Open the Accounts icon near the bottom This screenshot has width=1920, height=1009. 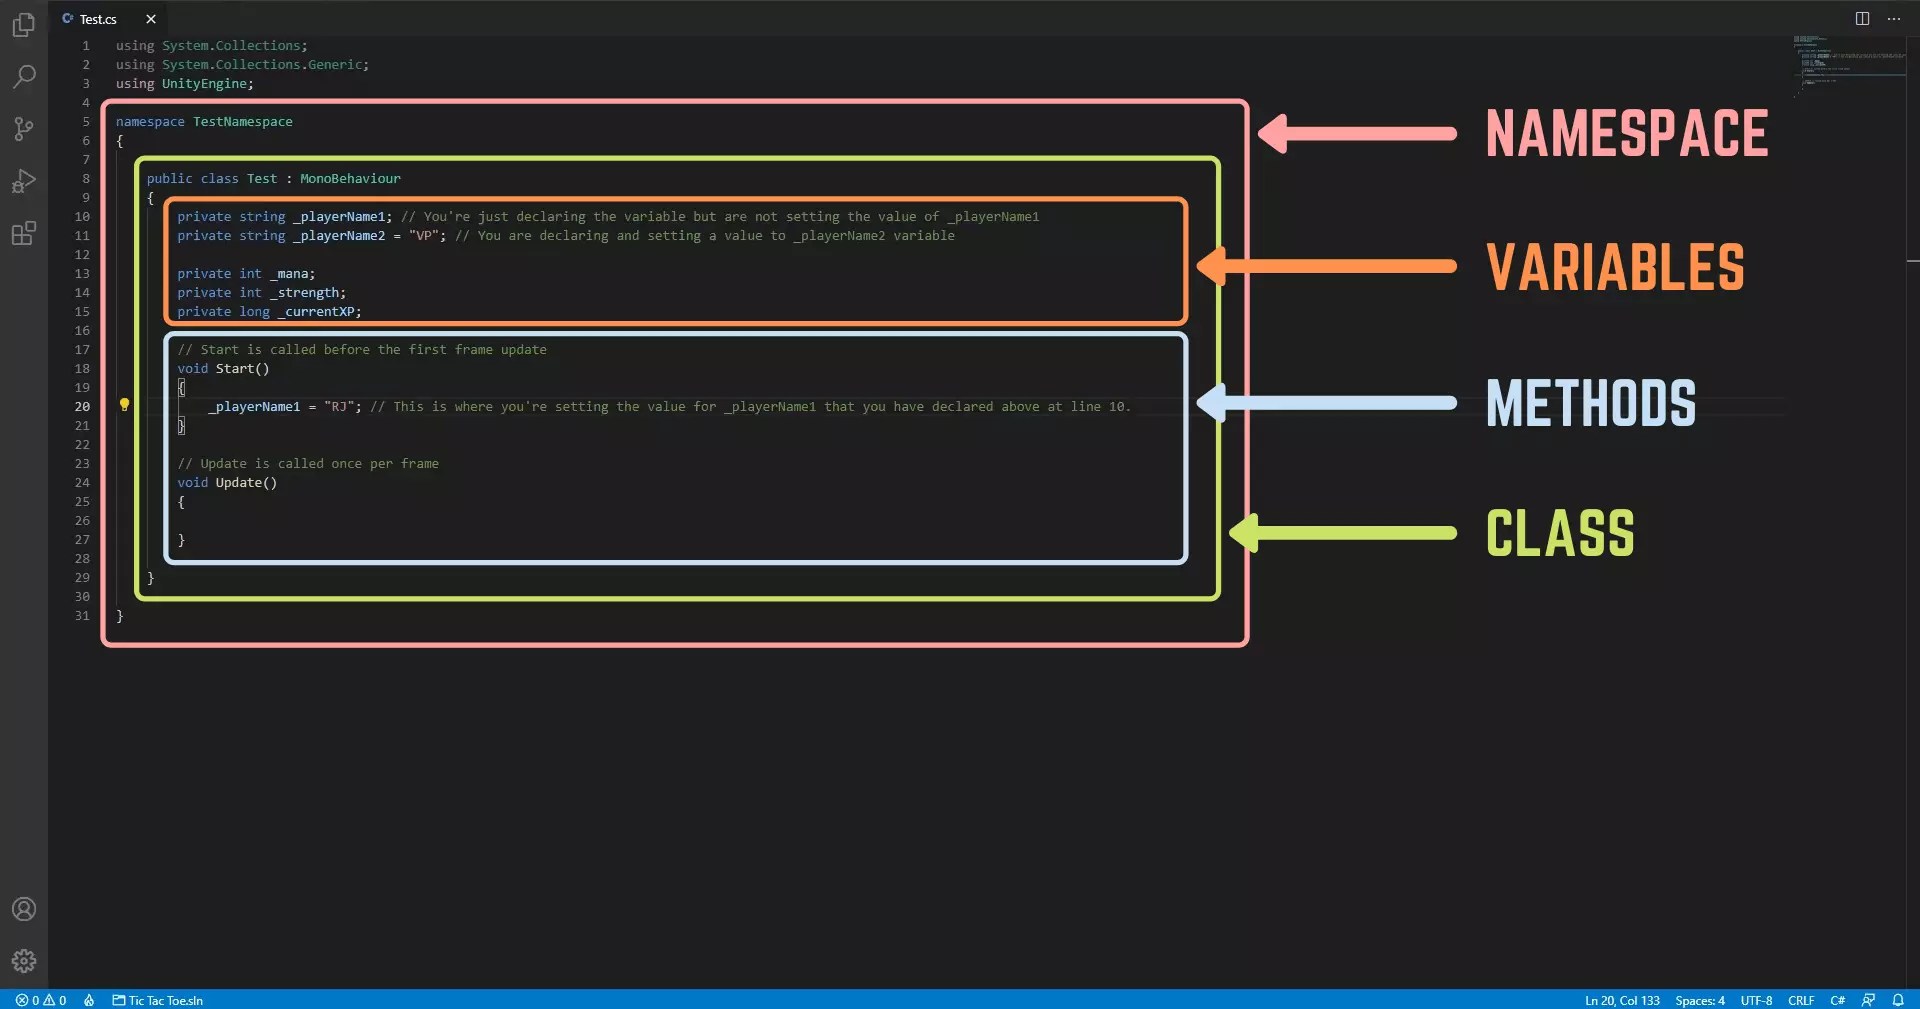pyautogui.click(x=23, y=909)
